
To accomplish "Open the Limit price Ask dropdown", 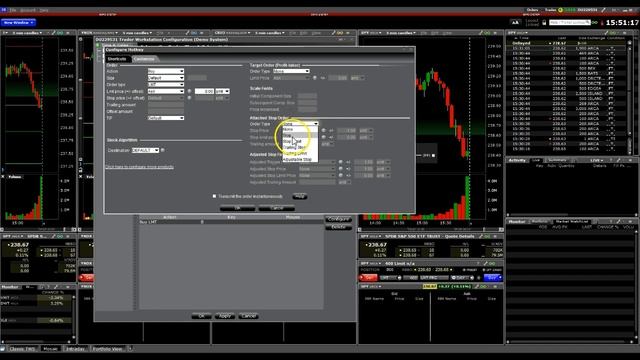I will click(x=166, y=91).
